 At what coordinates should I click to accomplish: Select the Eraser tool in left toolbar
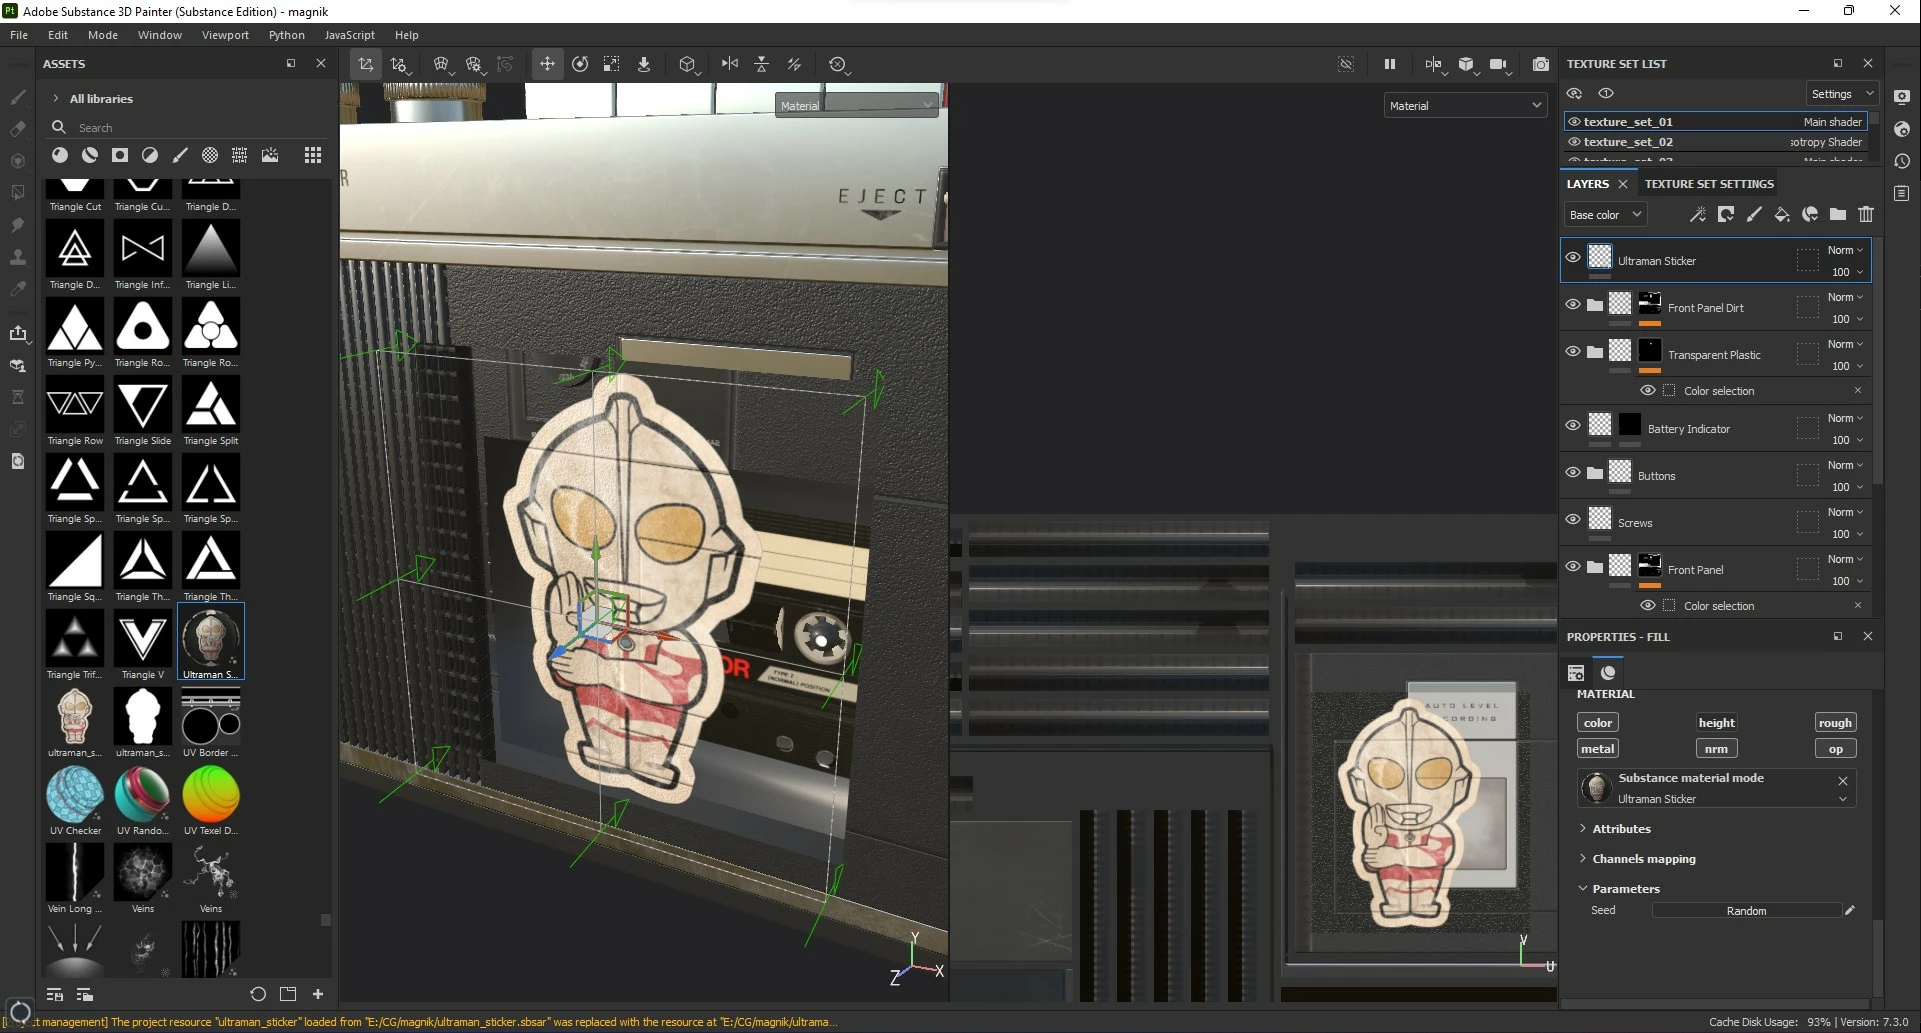[18, 129]
